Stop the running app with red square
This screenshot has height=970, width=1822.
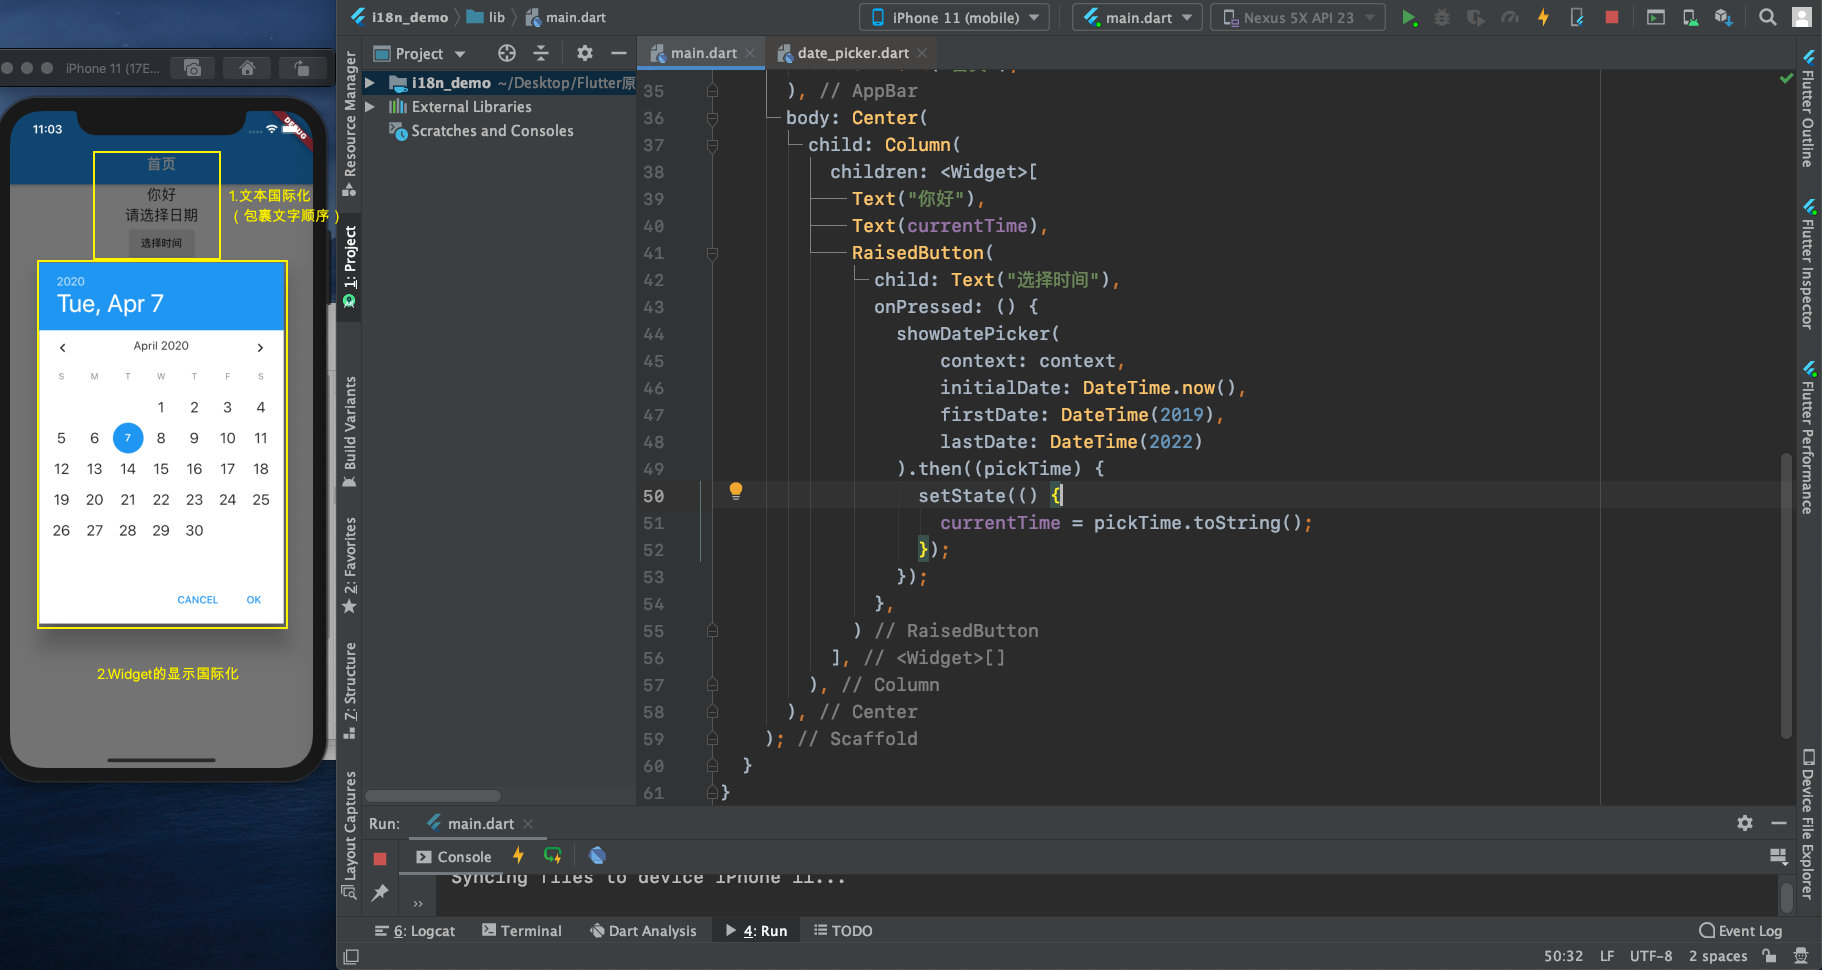click(1611, 17)
